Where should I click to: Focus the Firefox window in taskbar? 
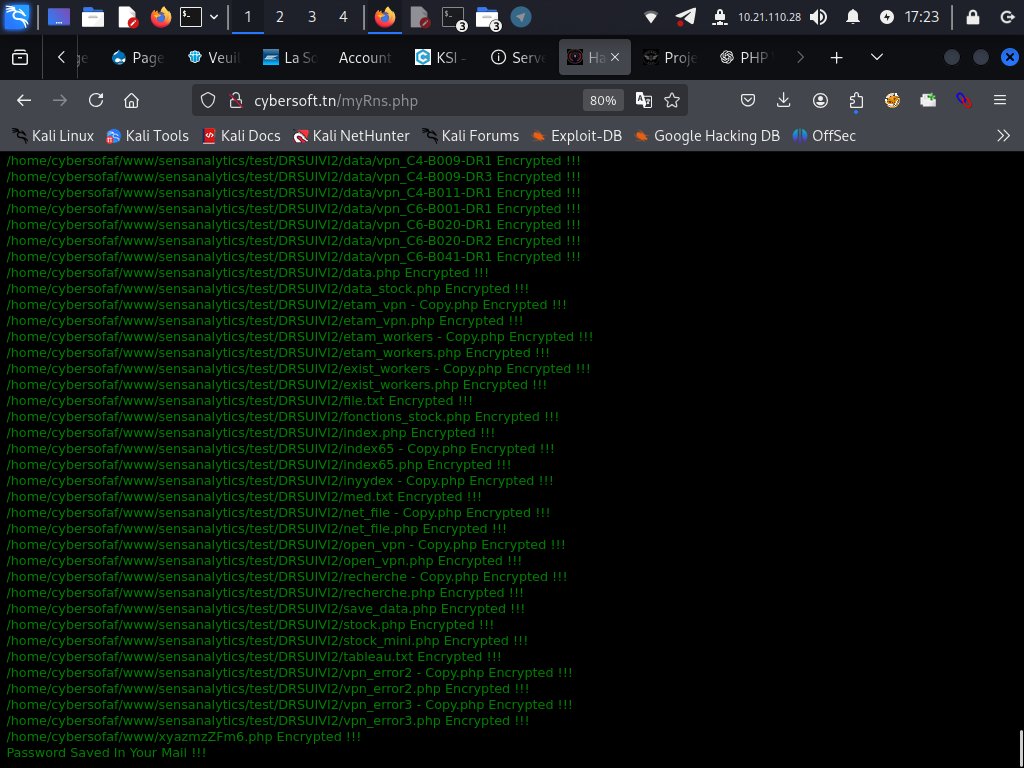pos(385,17)
